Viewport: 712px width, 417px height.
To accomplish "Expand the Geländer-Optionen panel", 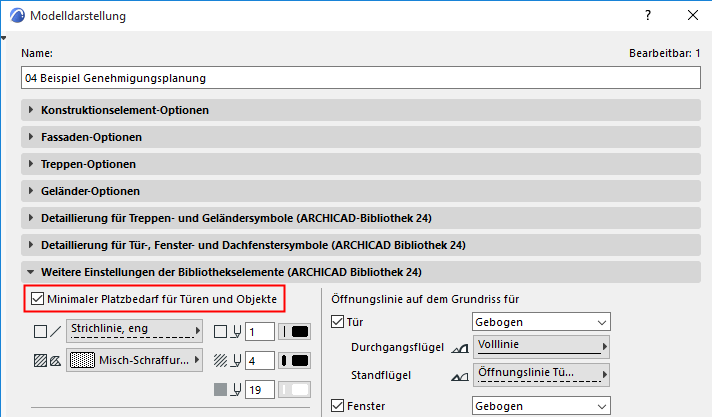I will tap(361, 191).
